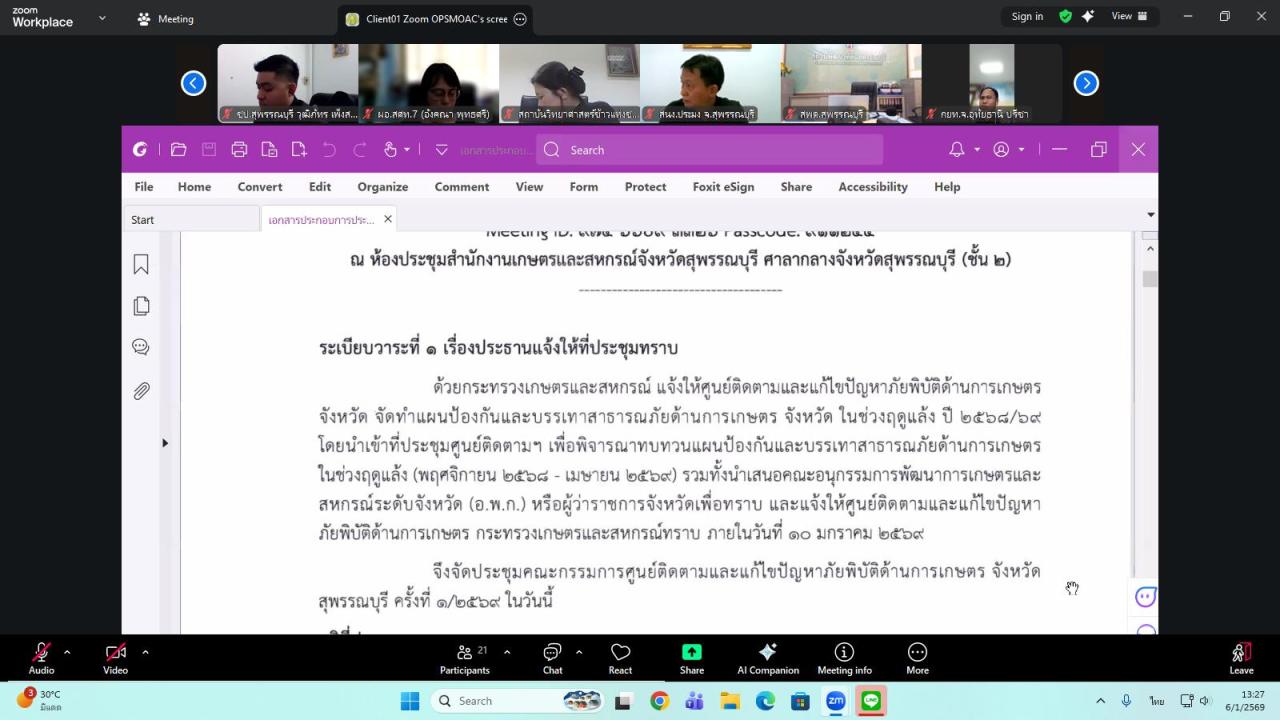Click the Redo icon
Image resolution: width=1280 pixels, height=720 pixels.
pyautogui.click(x=360, y=148)
